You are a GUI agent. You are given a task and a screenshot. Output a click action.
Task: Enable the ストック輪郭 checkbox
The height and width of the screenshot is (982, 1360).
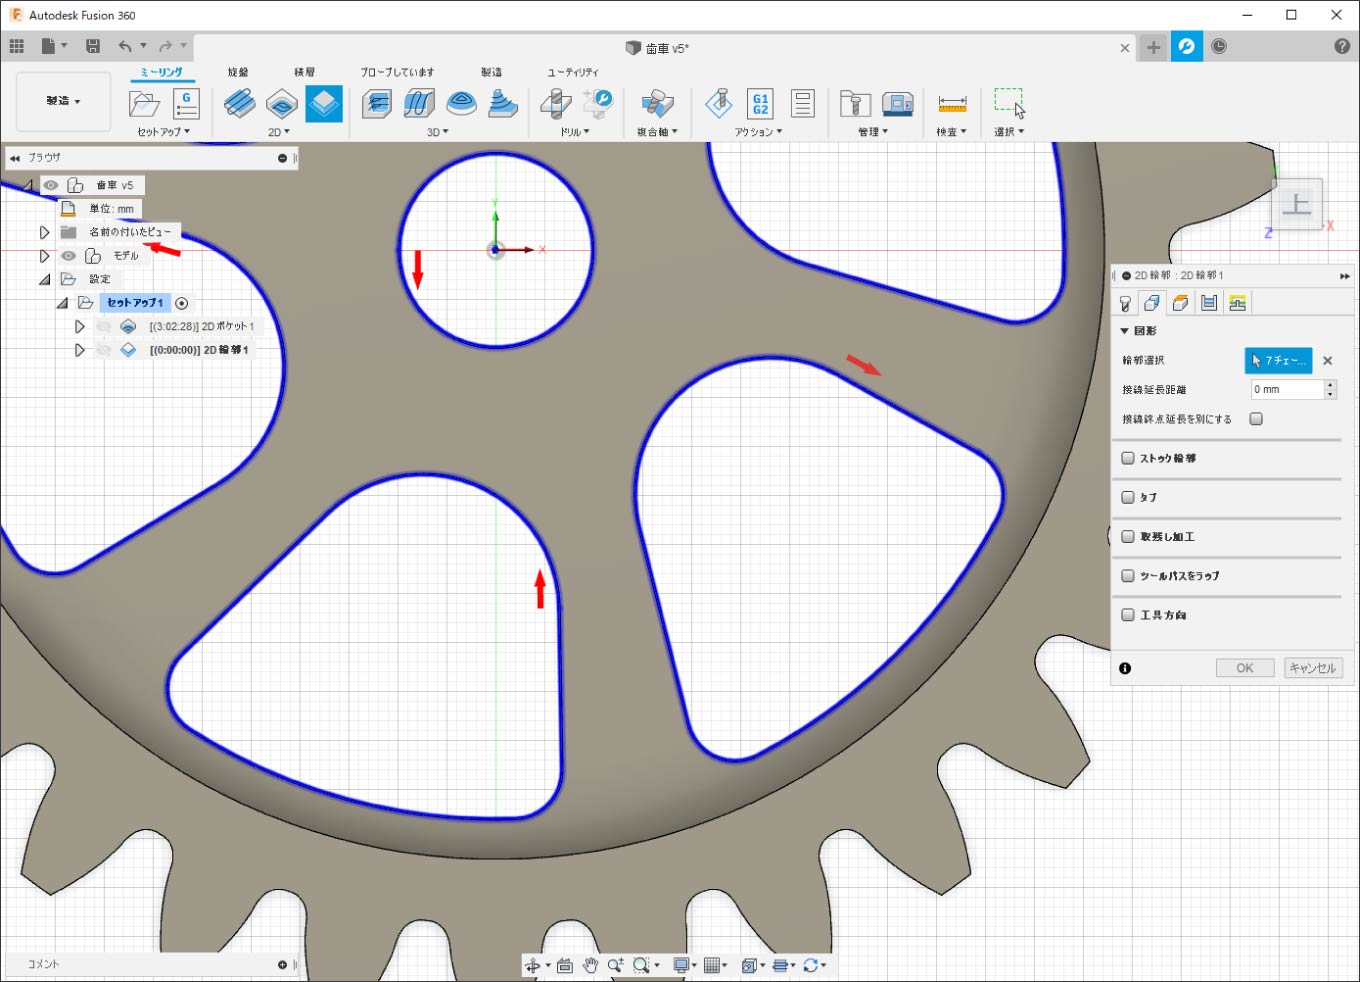(1128, 458)
